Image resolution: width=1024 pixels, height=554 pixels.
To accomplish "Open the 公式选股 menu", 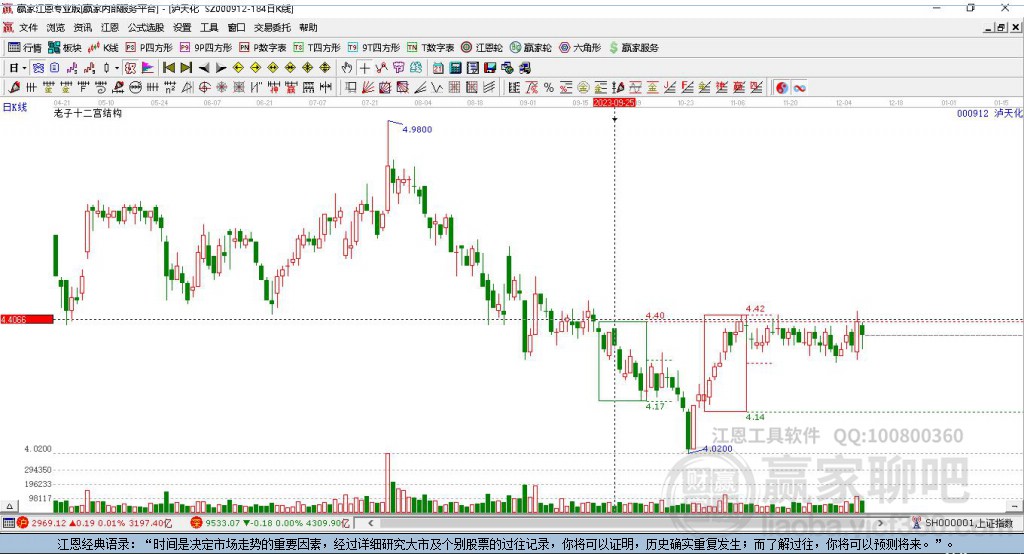I will coord(146,27).
